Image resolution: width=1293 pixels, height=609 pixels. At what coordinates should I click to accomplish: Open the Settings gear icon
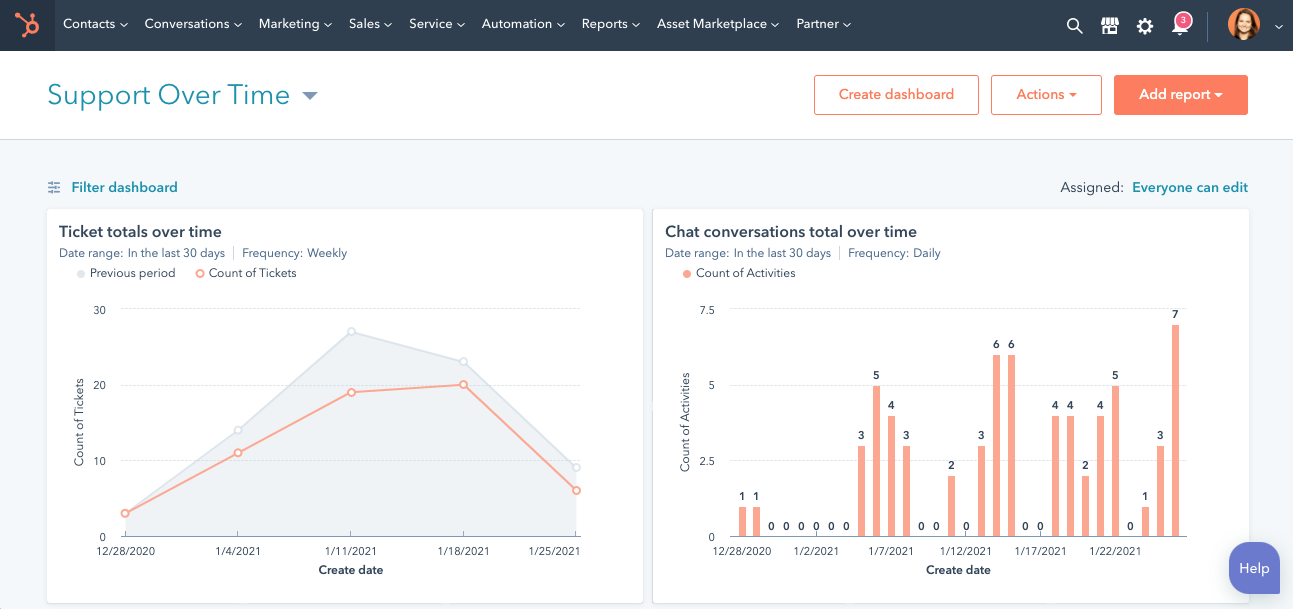(1145, 26)
